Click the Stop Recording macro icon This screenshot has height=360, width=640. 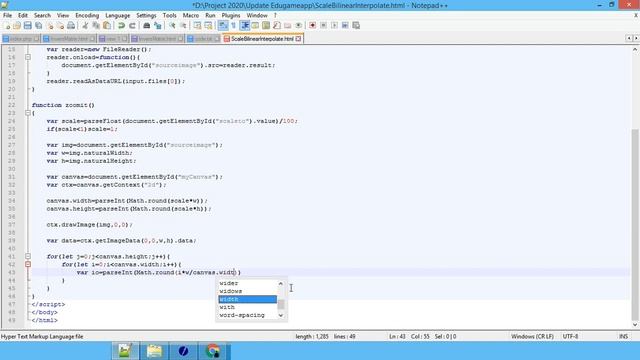point(323,25)
